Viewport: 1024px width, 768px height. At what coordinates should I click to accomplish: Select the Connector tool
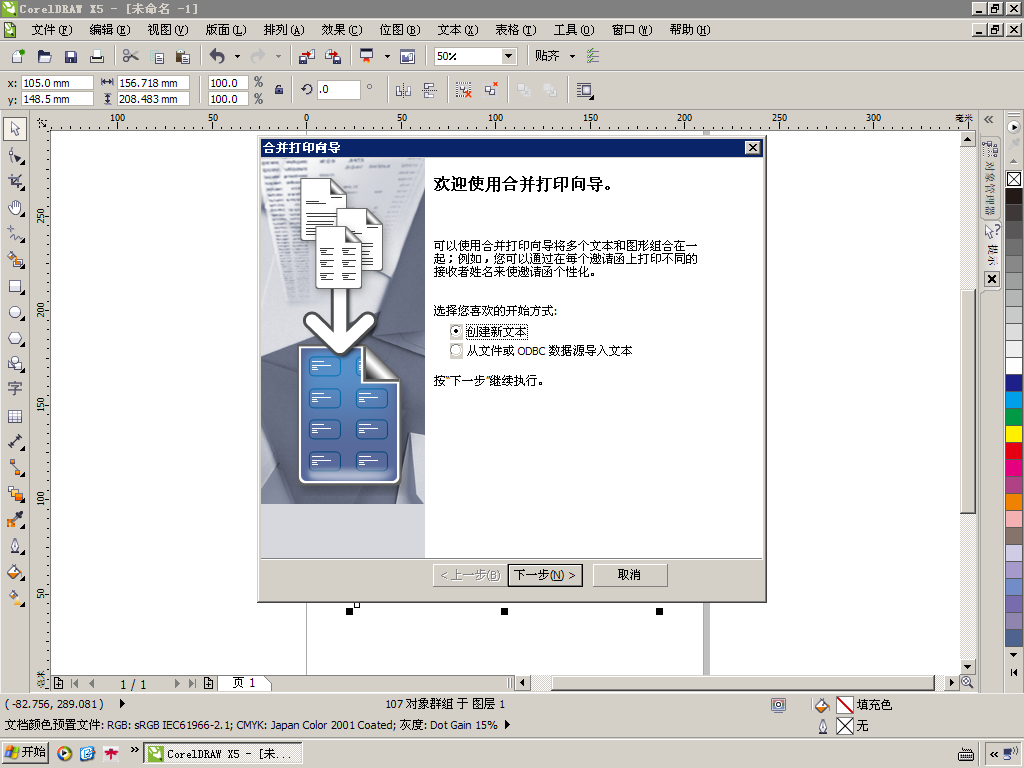tap(15, 468)
